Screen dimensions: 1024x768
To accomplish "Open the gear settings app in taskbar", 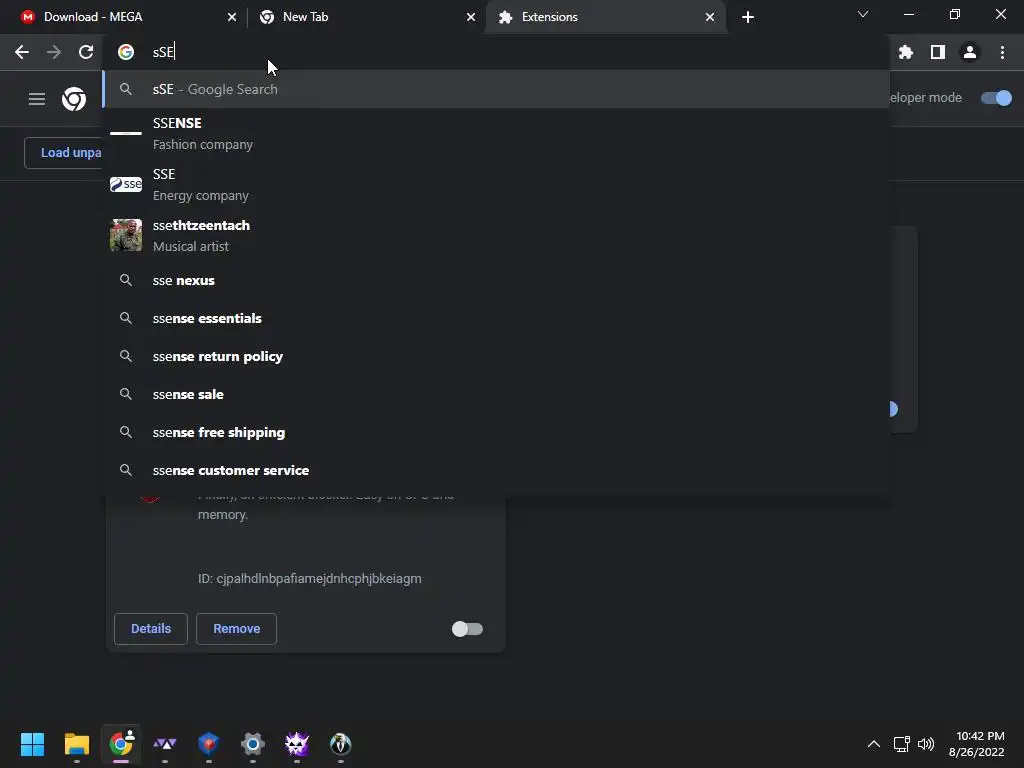I will [253, 744].
